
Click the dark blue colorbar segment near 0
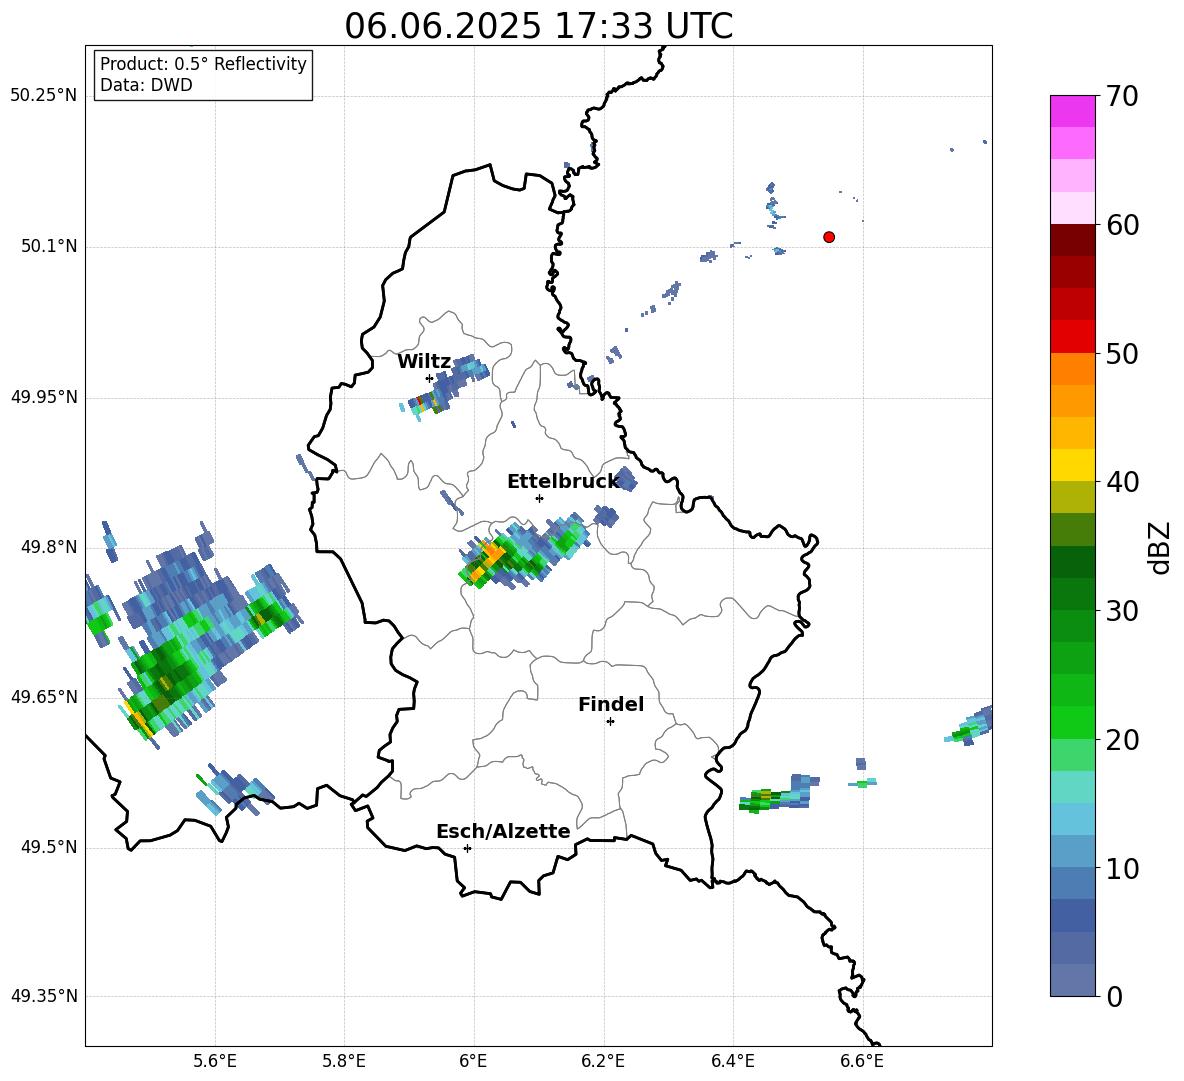click(x=1072, y=916)
